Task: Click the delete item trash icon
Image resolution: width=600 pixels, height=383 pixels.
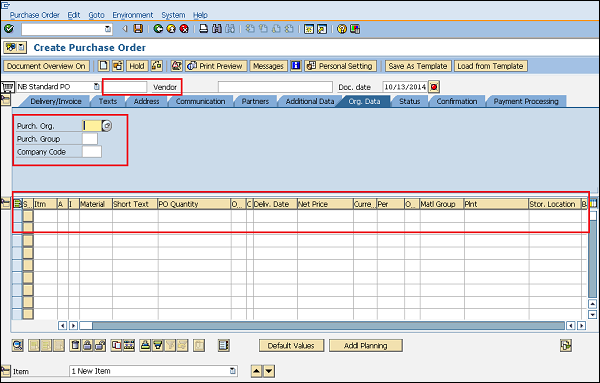Action: (x=75, y=346)
